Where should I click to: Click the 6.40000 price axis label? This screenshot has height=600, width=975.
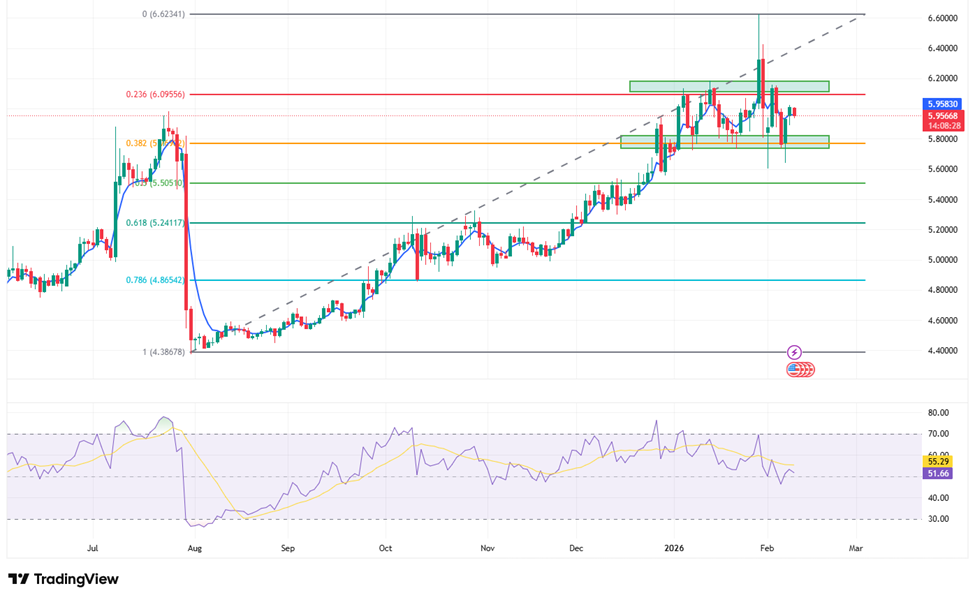coord(942,48)
